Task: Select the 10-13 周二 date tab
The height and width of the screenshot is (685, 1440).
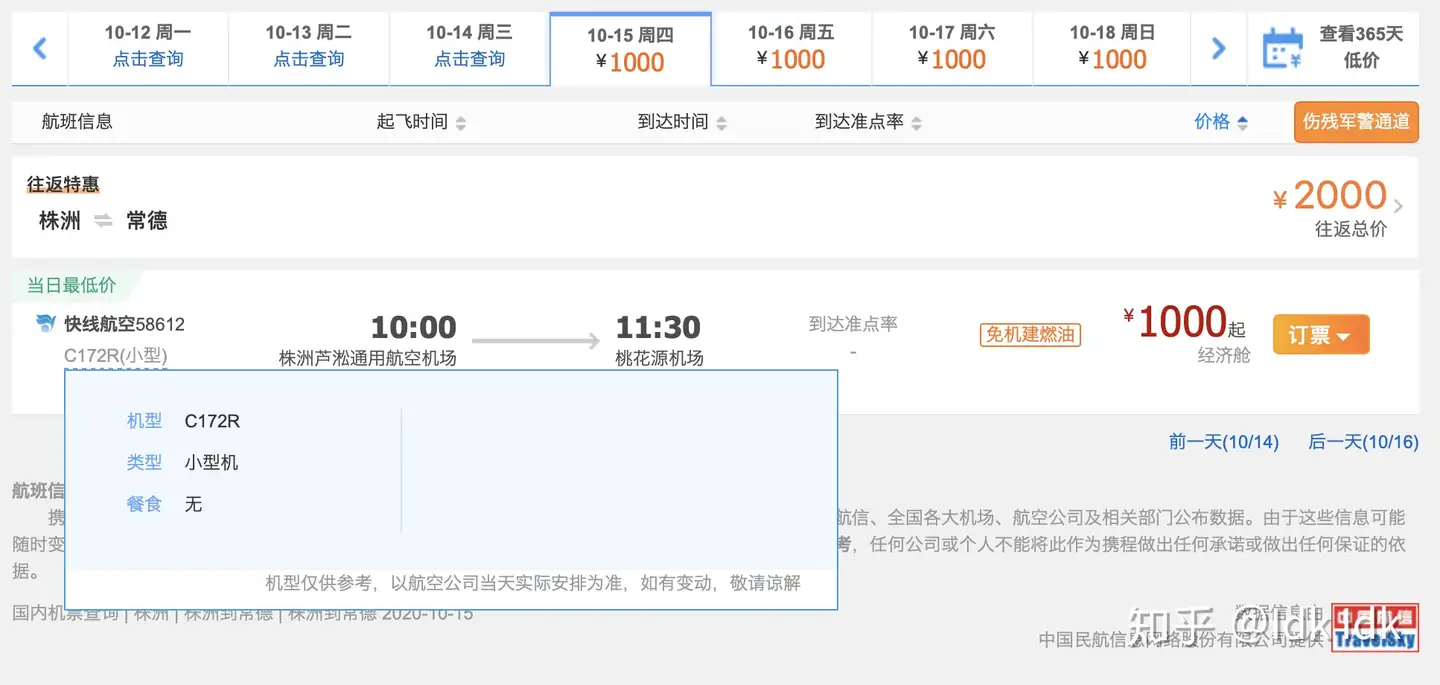Action: pyautogui.click(x=309, y=47)
